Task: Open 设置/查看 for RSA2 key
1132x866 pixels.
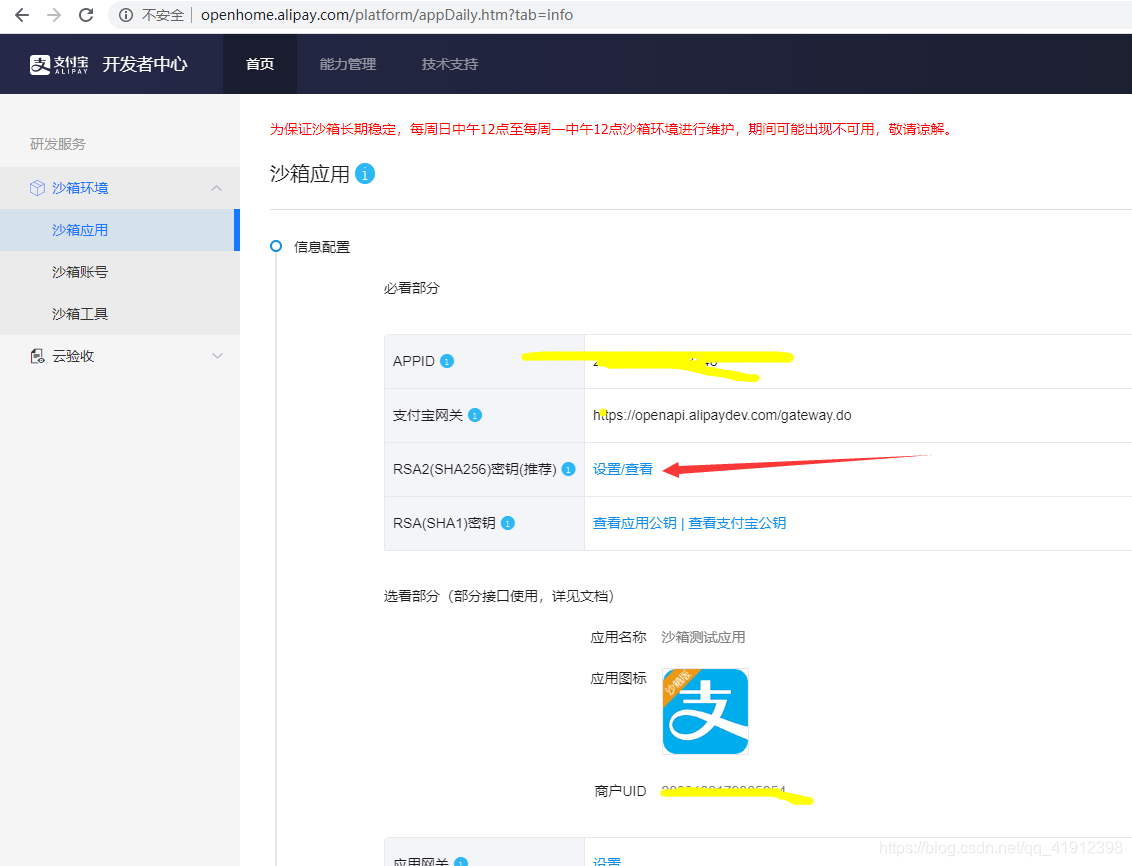Action: tap(622, 469)
